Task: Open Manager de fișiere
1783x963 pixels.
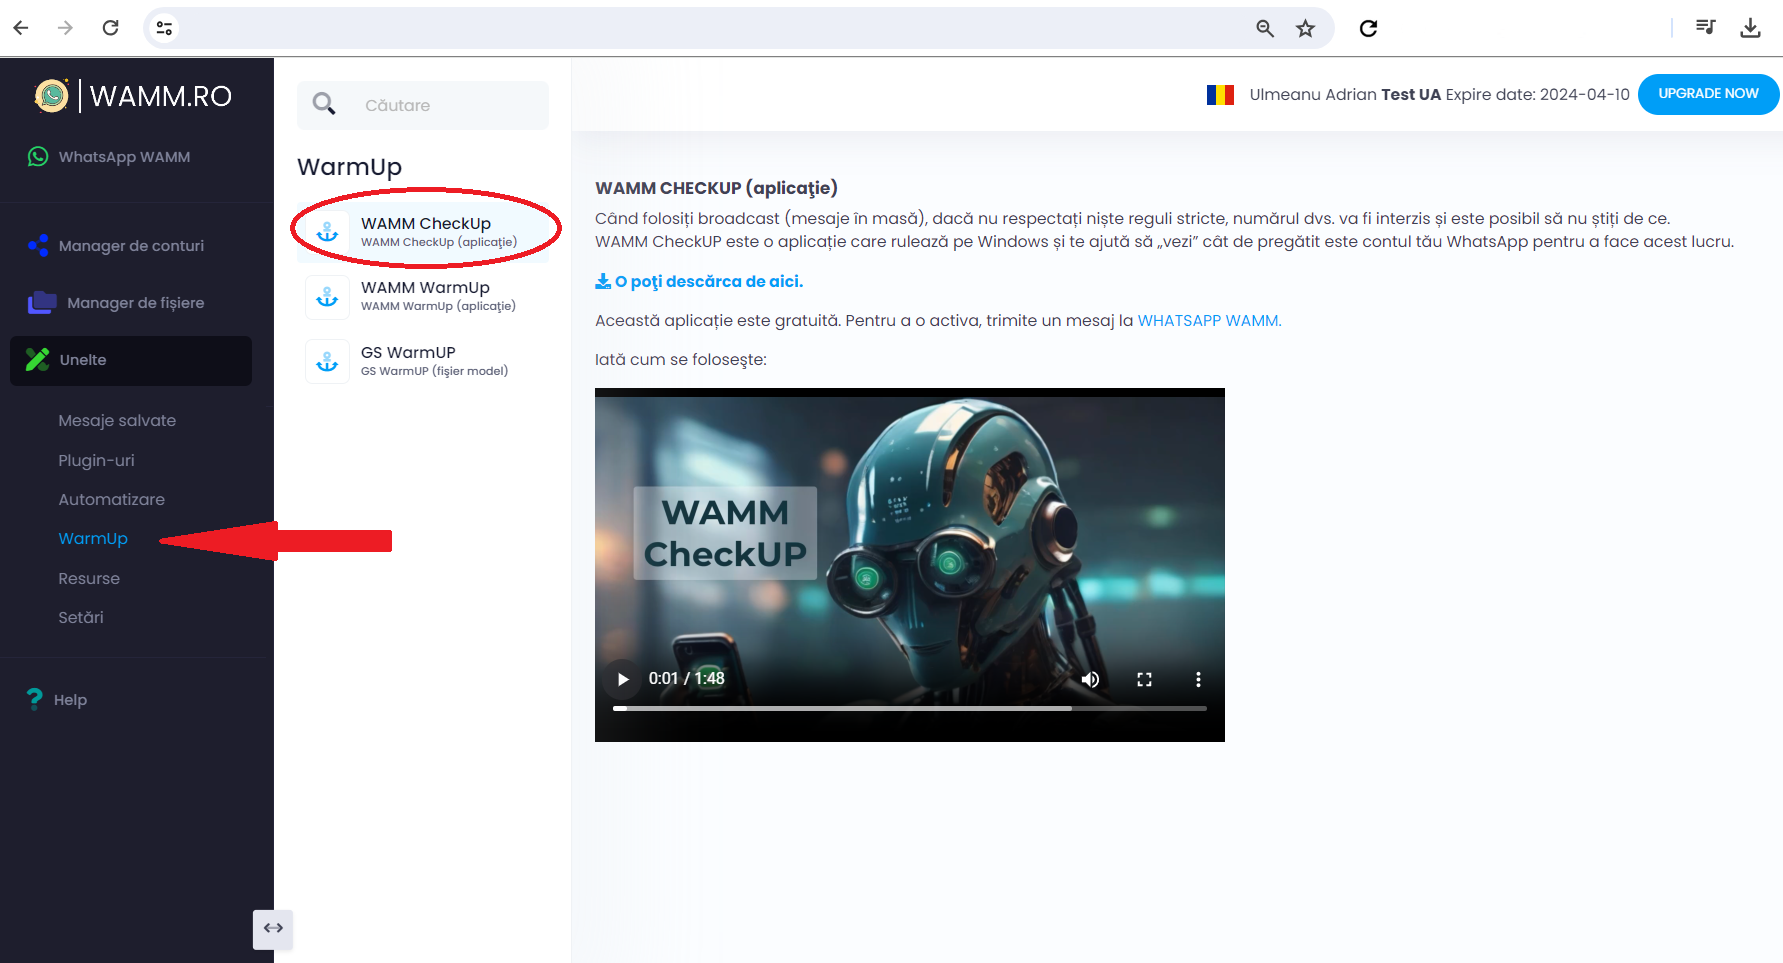Action: 136,303
